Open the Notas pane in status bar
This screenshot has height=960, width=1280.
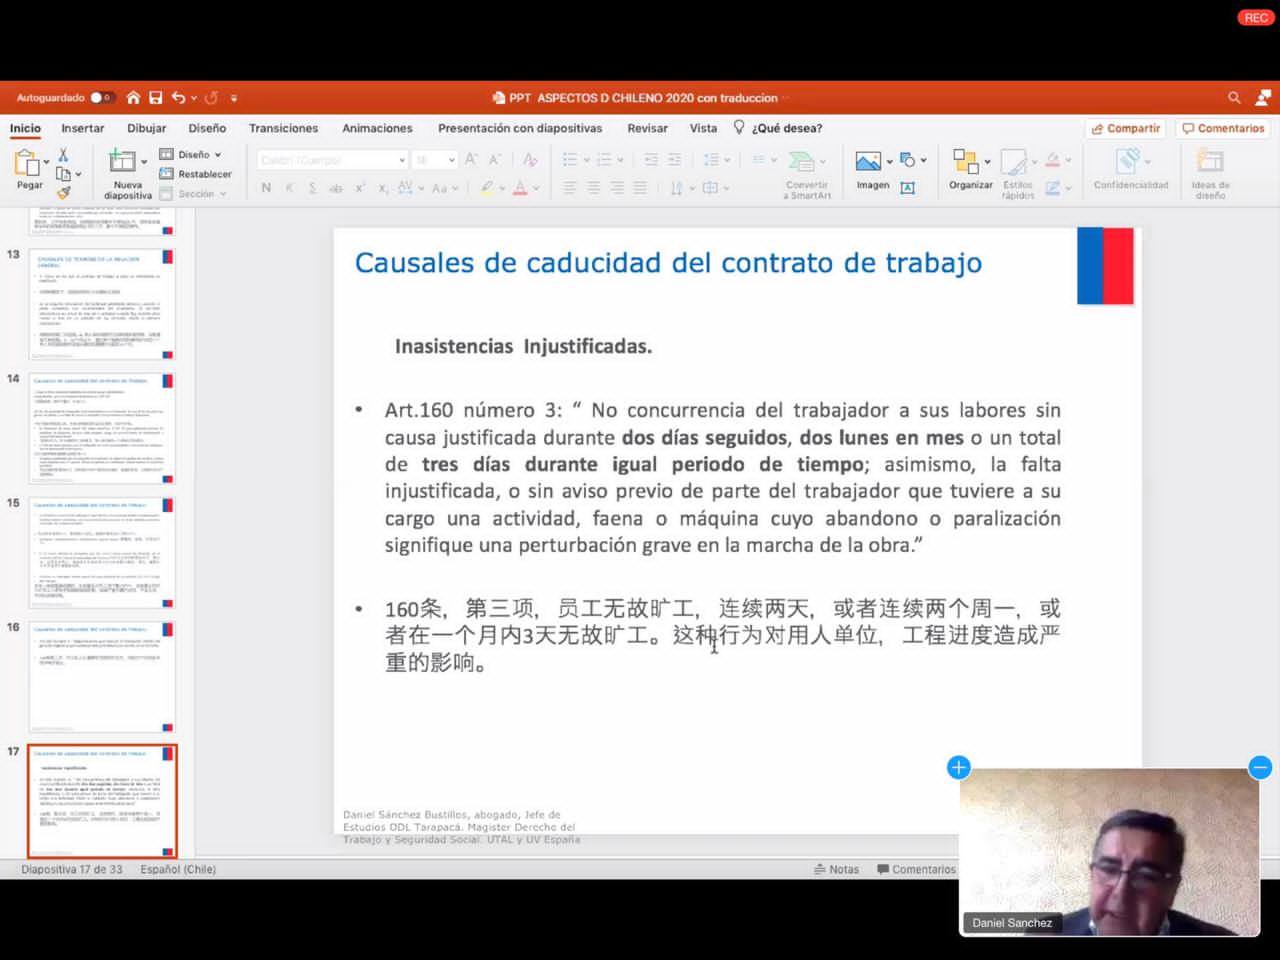click(x=836, y=869)
